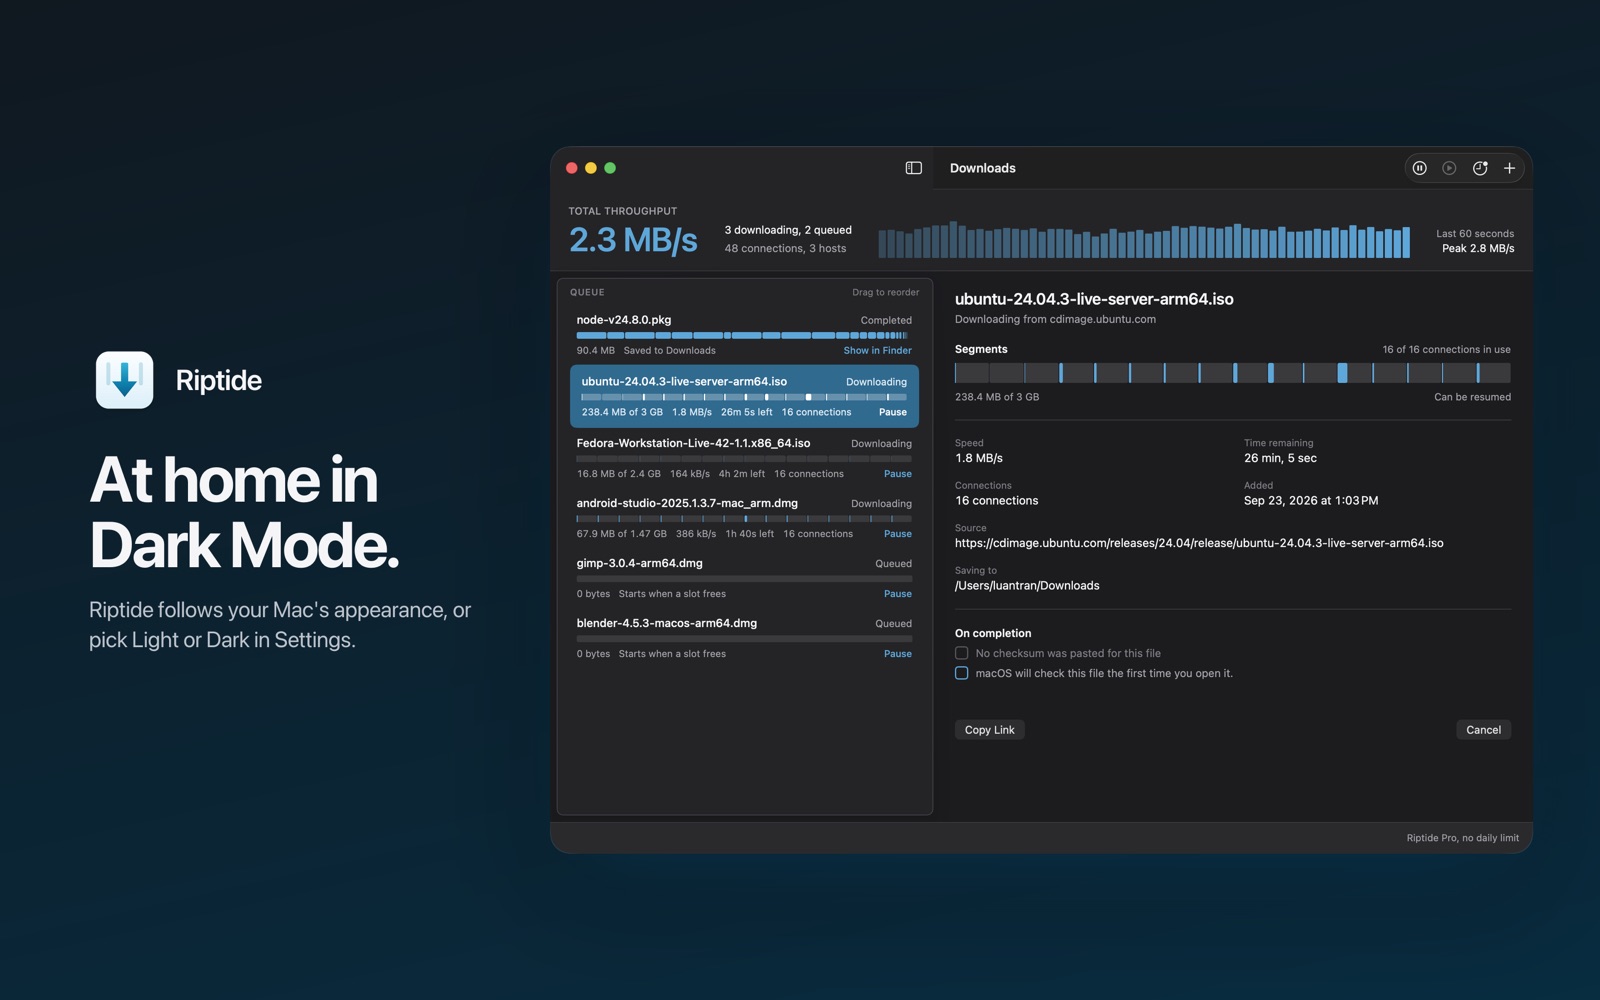1600x1000 pixels.
Task: Click the '26 min, 5 sec' time remaining
Action: click(1280, 458)
